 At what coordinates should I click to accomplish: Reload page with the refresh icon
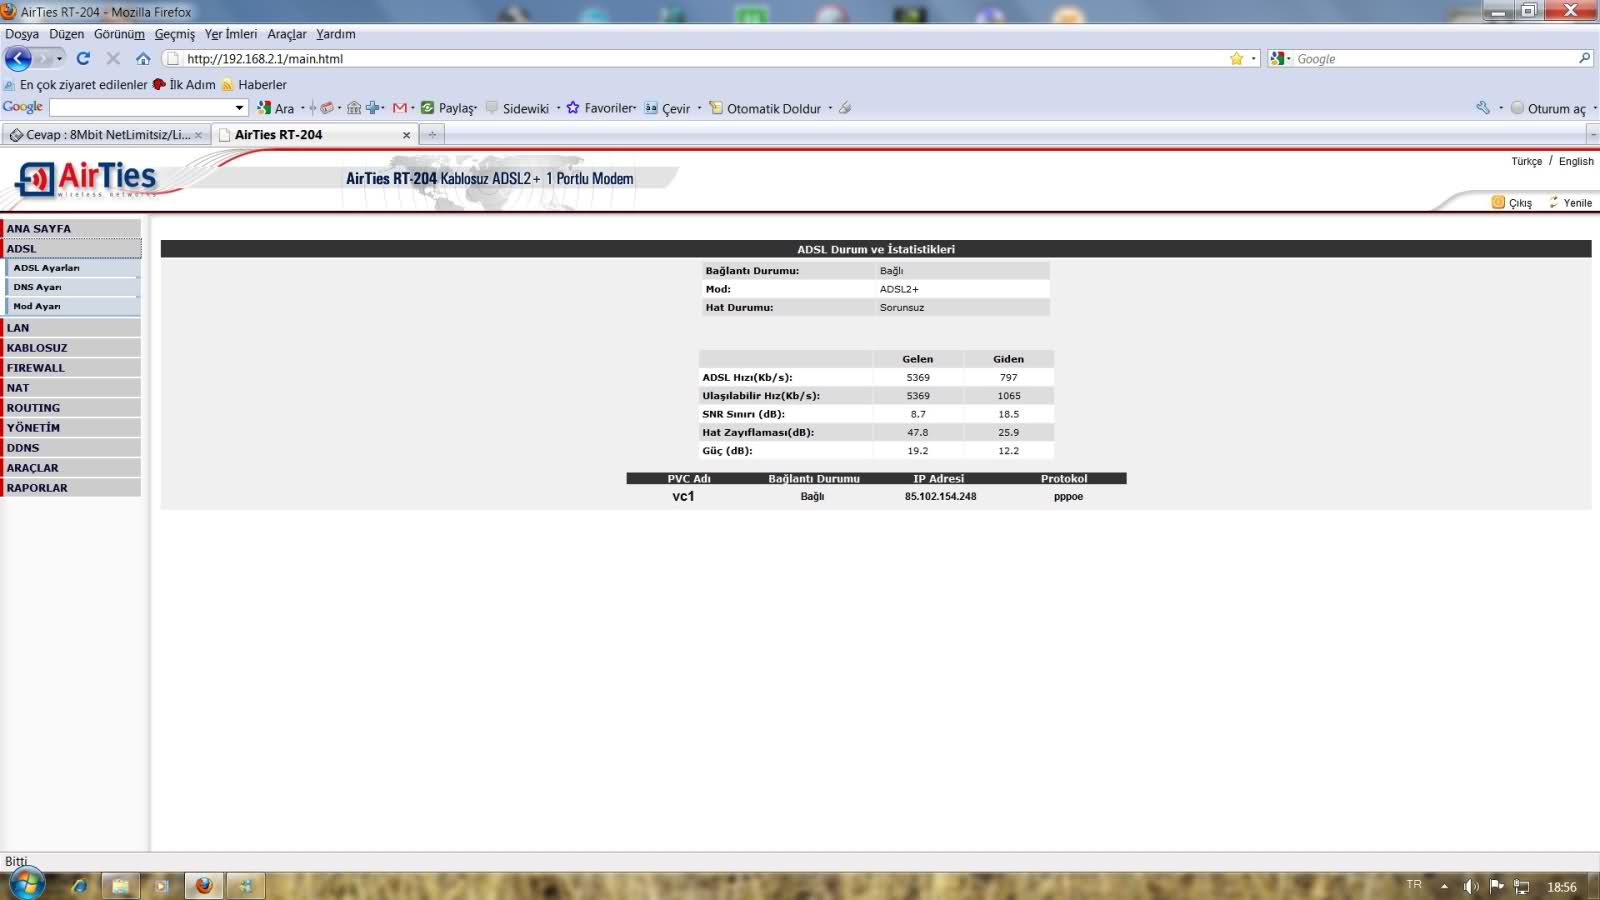point(83,59)
